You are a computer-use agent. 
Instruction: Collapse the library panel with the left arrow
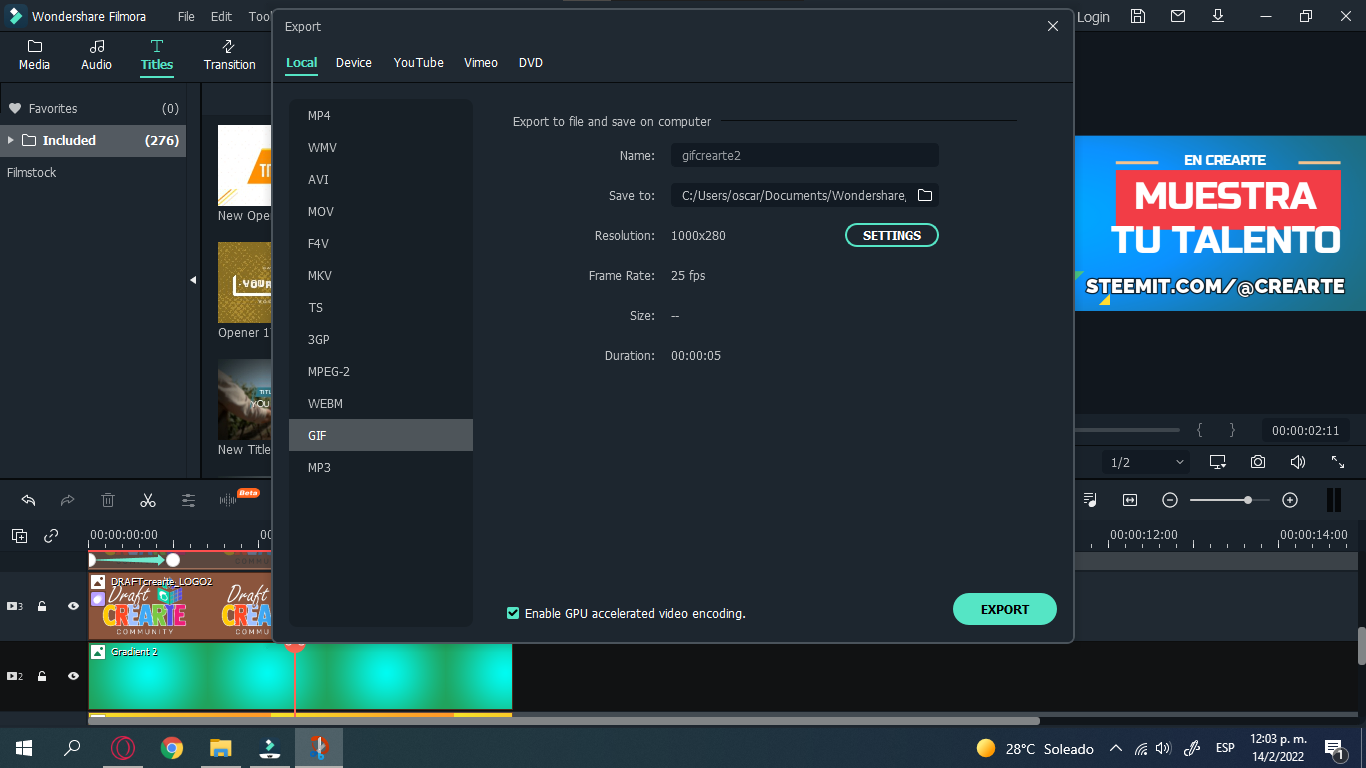pos(193,281)
